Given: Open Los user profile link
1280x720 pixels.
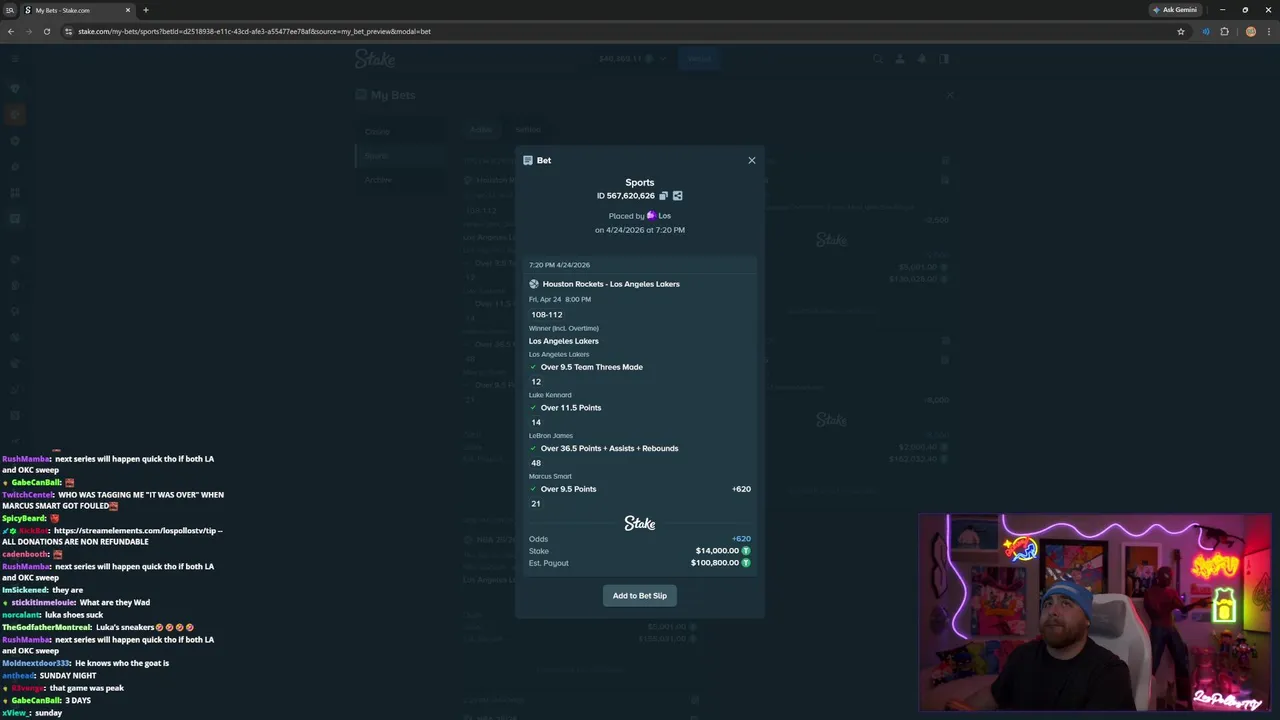Looking at the screenshot, I should click(664, 216).
